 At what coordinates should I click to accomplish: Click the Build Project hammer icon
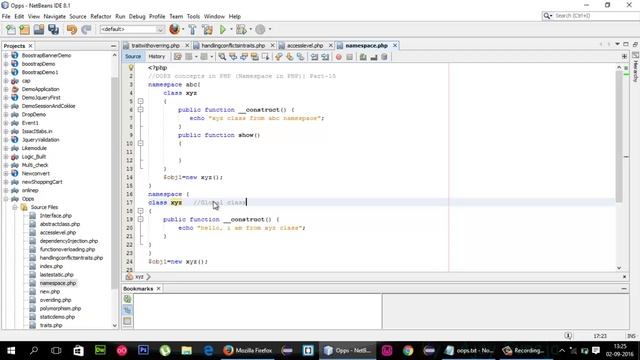192,29
